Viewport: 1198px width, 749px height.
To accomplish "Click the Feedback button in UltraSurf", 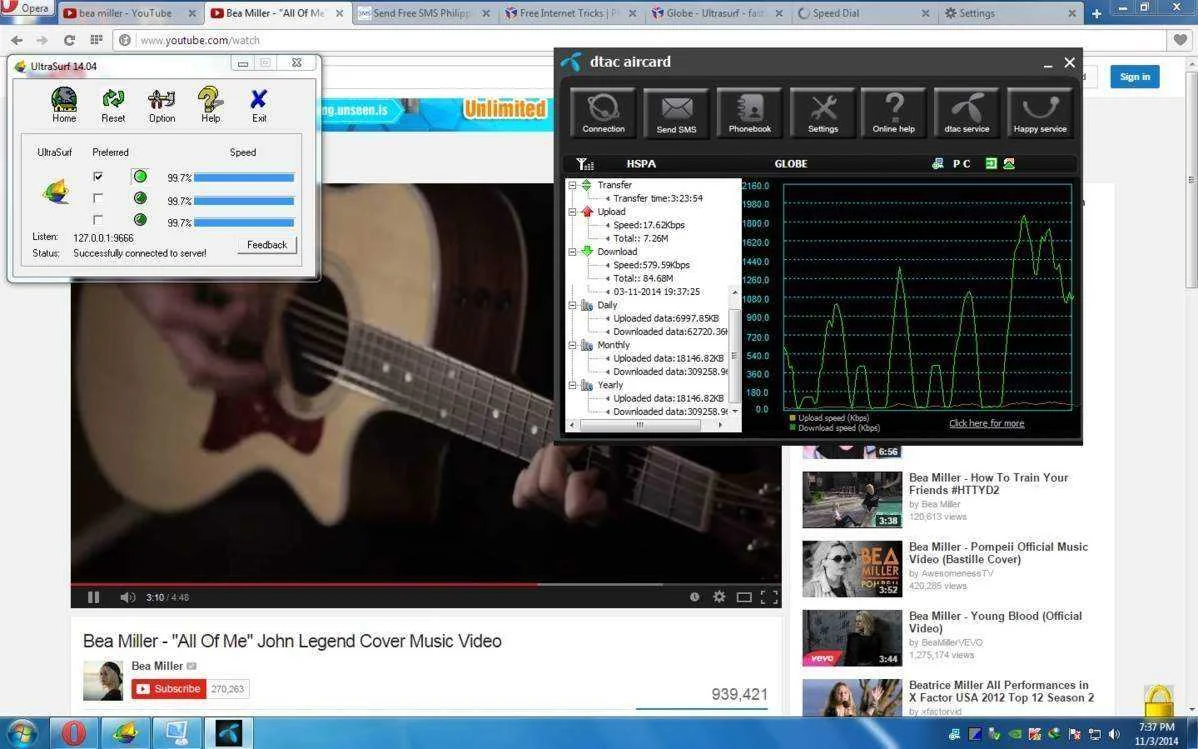I will (x=267, y=245).
